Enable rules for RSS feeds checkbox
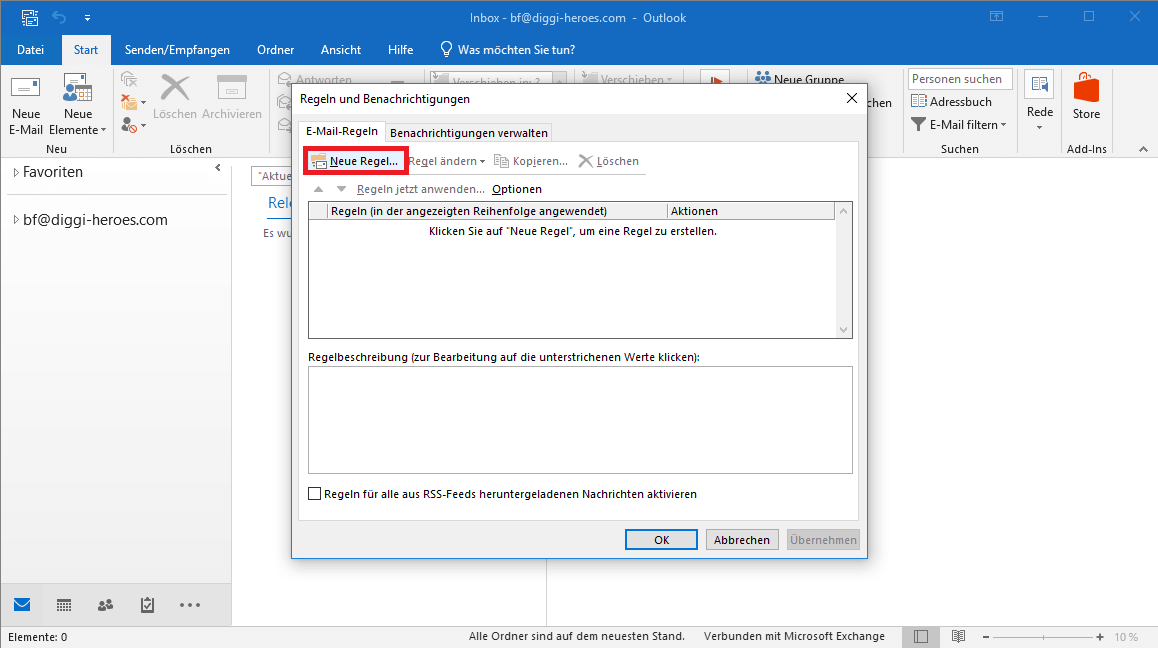Screen dimensions: 1158x648 (x=315, y=494)
